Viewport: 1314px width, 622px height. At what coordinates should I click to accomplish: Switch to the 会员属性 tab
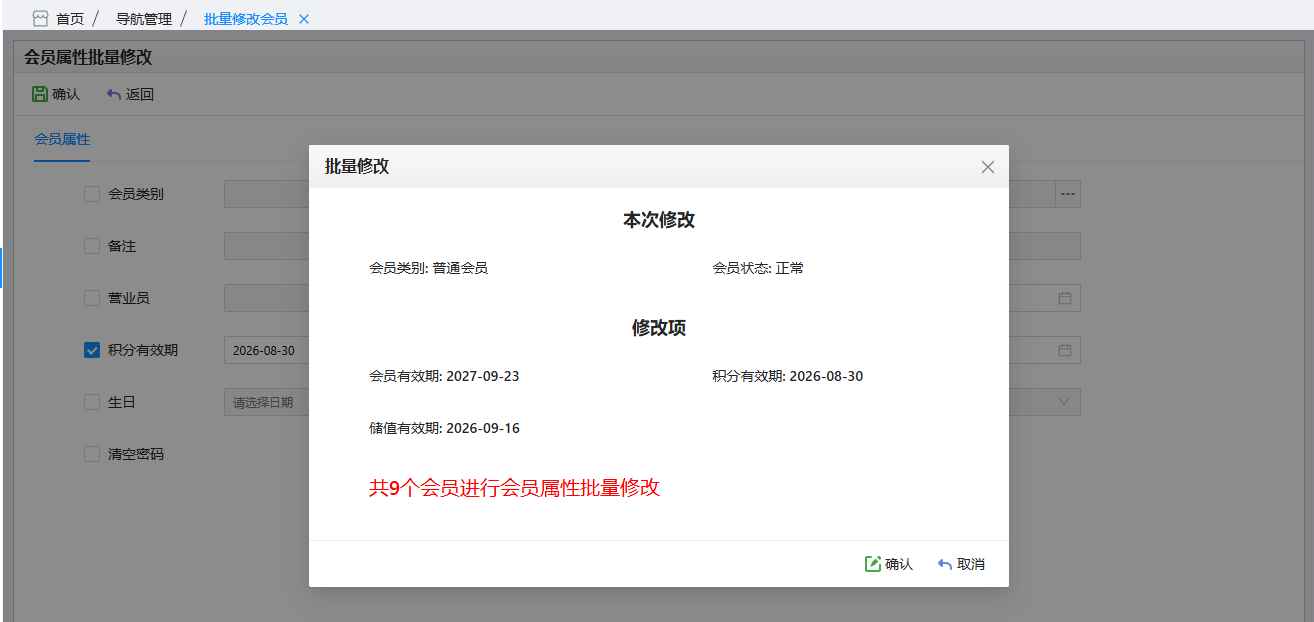tap(62, 139)
